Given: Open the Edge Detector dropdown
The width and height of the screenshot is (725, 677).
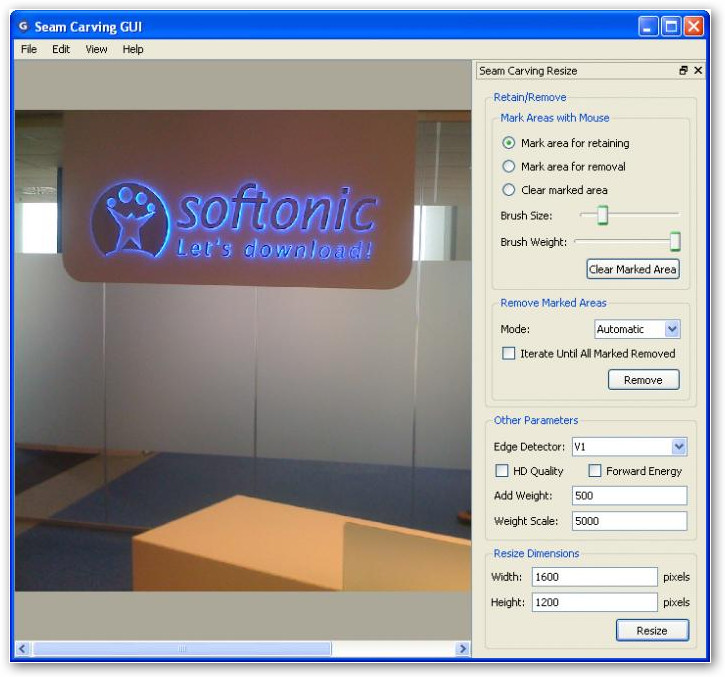Looking at the screenshot, I should pos(629,447).
